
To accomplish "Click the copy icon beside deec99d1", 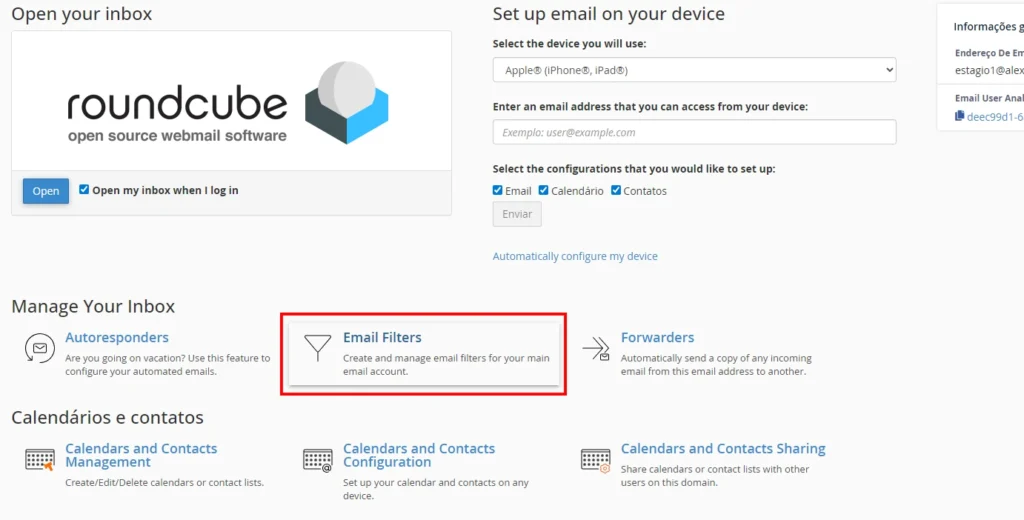I will [x=959, y=116].
